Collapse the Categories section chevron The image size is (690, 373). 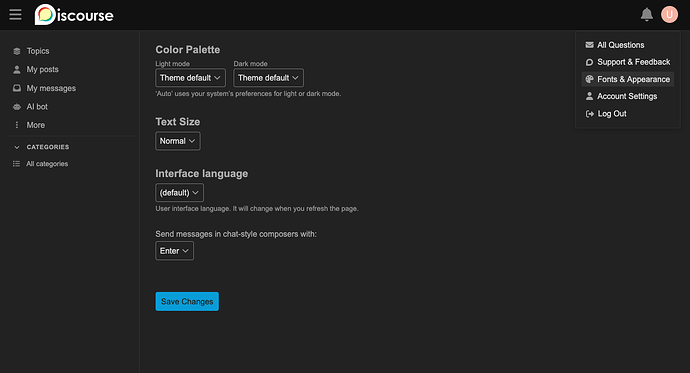[17, 147]
